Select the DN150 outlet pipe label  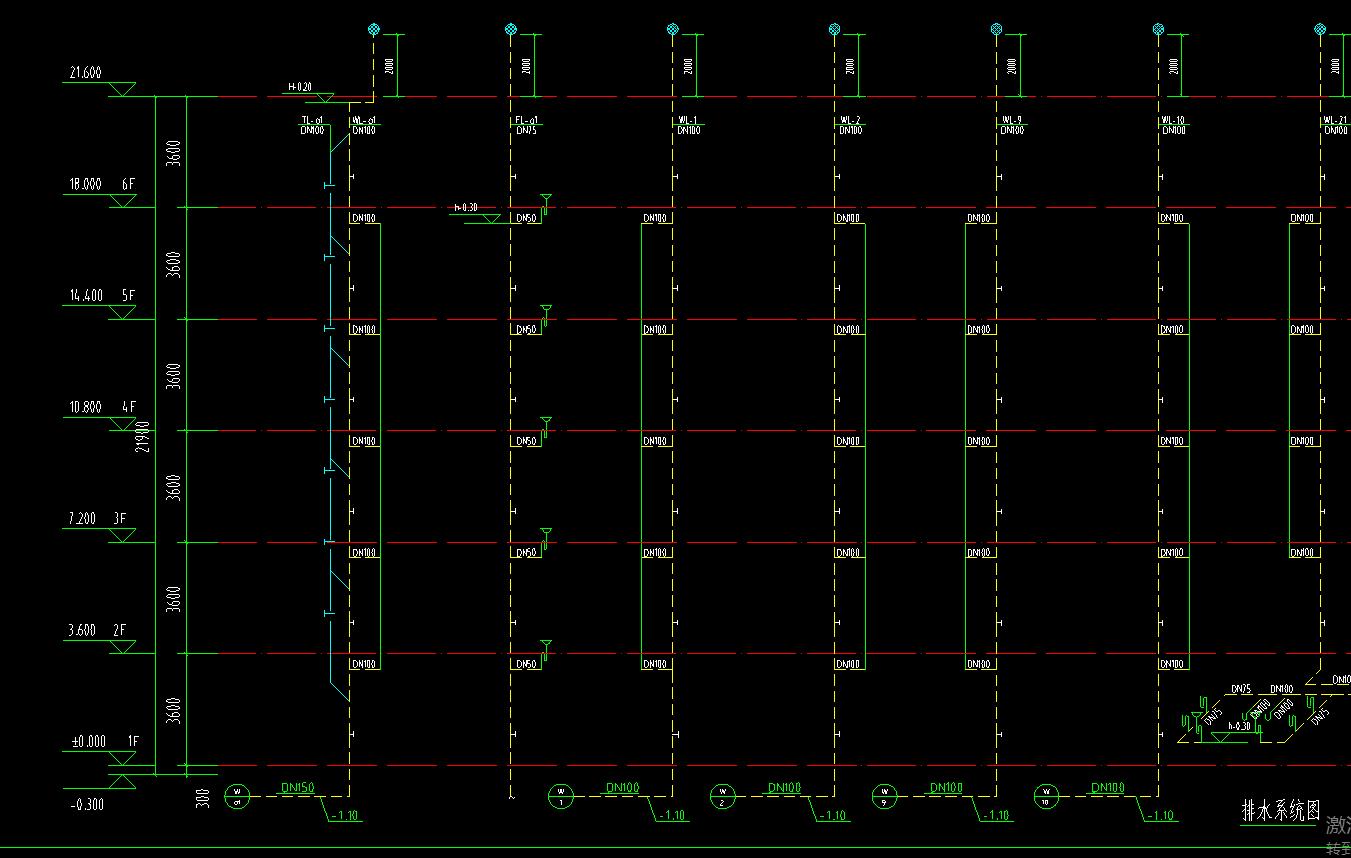pos(298,788)
